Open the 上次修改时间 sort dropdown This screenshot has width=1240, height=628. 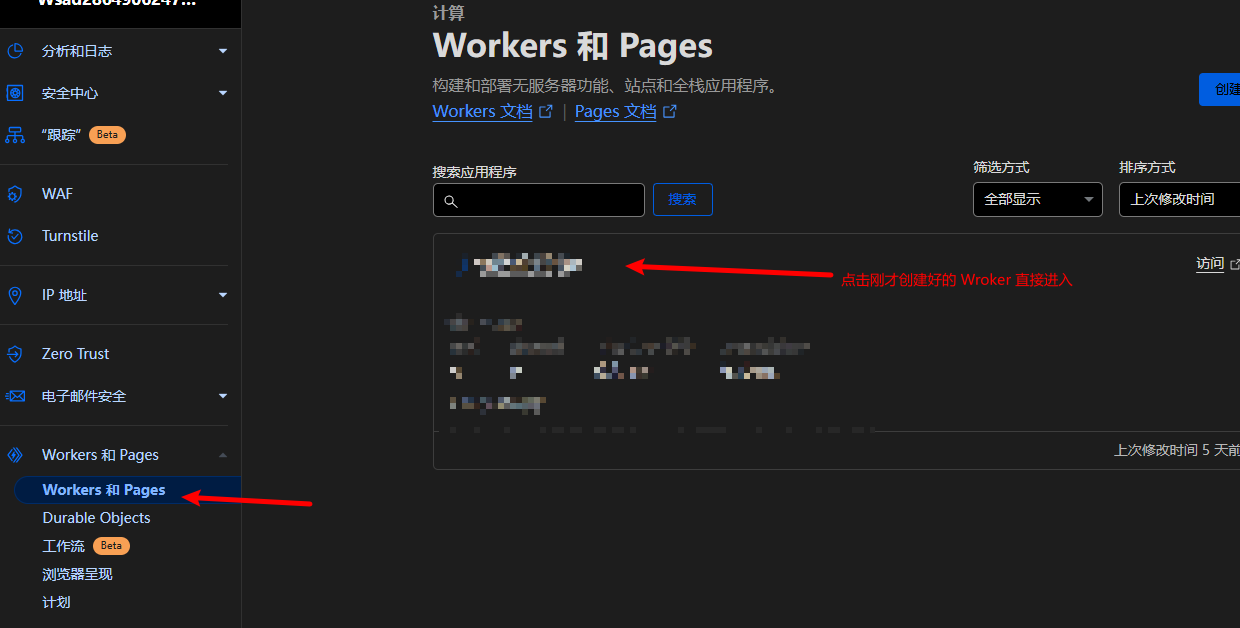(1179, 199)
